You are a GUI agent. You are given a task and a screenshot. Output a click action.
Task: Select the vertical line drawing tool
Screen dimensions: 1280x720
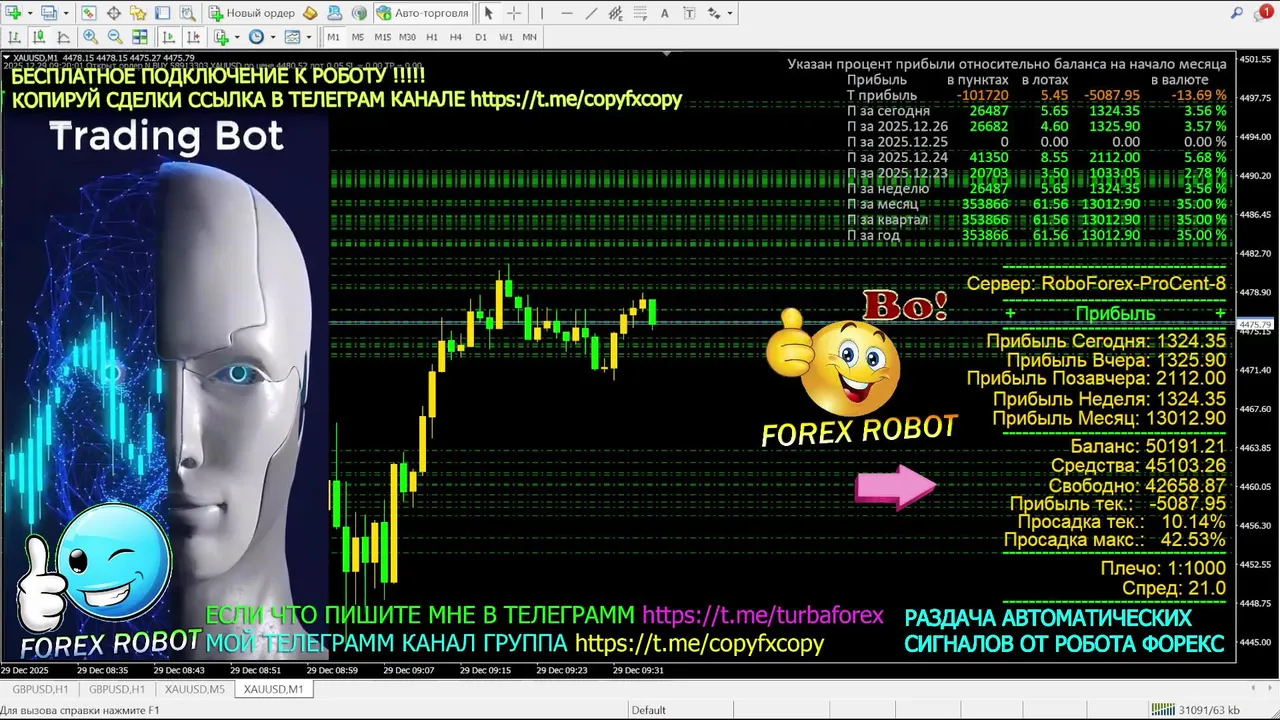pyautogui.click(x=541, y=13)
